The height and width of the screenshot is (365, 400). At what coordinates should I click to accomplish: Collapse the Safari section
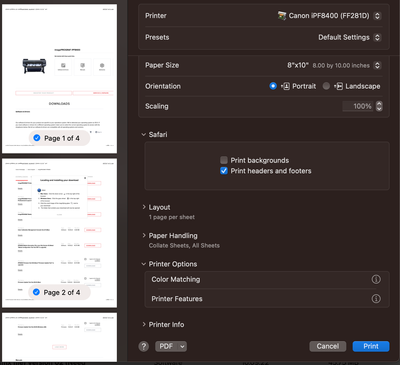[x=144, y=135]
